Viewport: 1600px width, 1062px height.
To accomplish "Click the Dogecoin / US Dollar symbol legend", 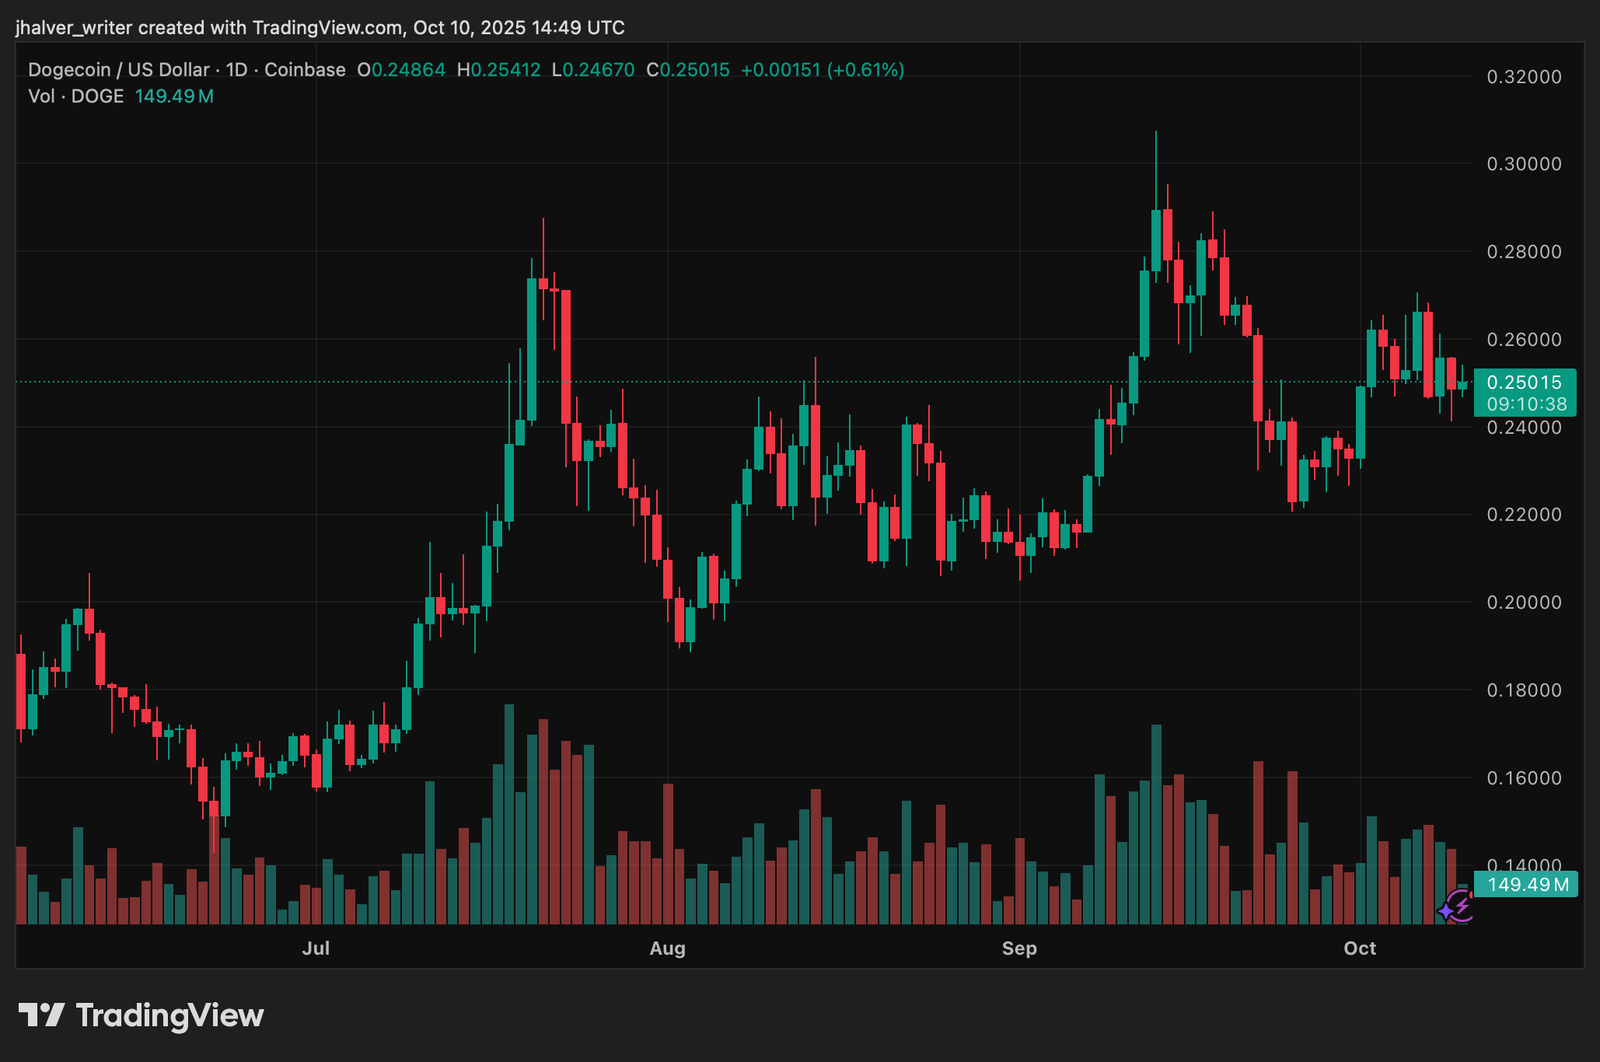I will (120, 70).
